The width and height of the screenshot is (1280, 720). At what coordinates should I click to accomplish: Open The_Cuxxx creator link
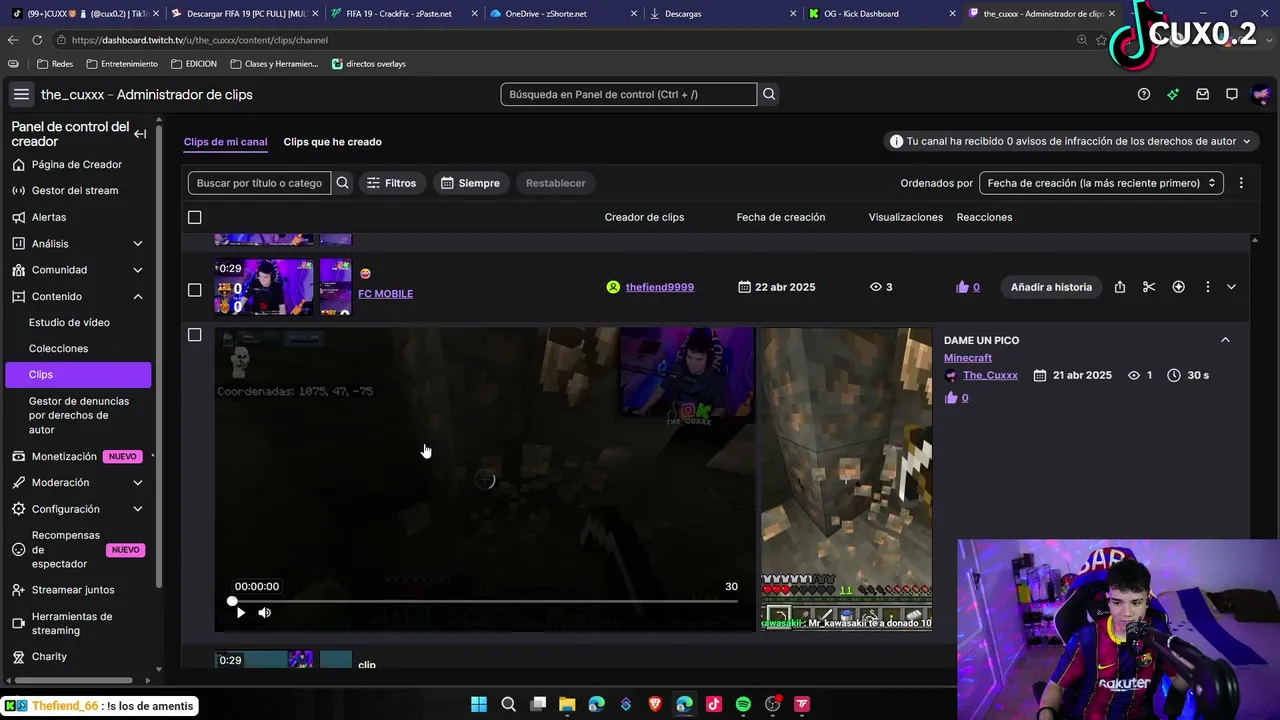tap(990, 375)
